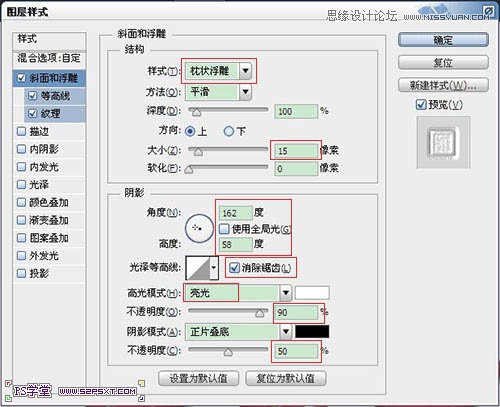
Task: Toggle the 消除锯齿 checkbox
Action: (x=234, y=267)
